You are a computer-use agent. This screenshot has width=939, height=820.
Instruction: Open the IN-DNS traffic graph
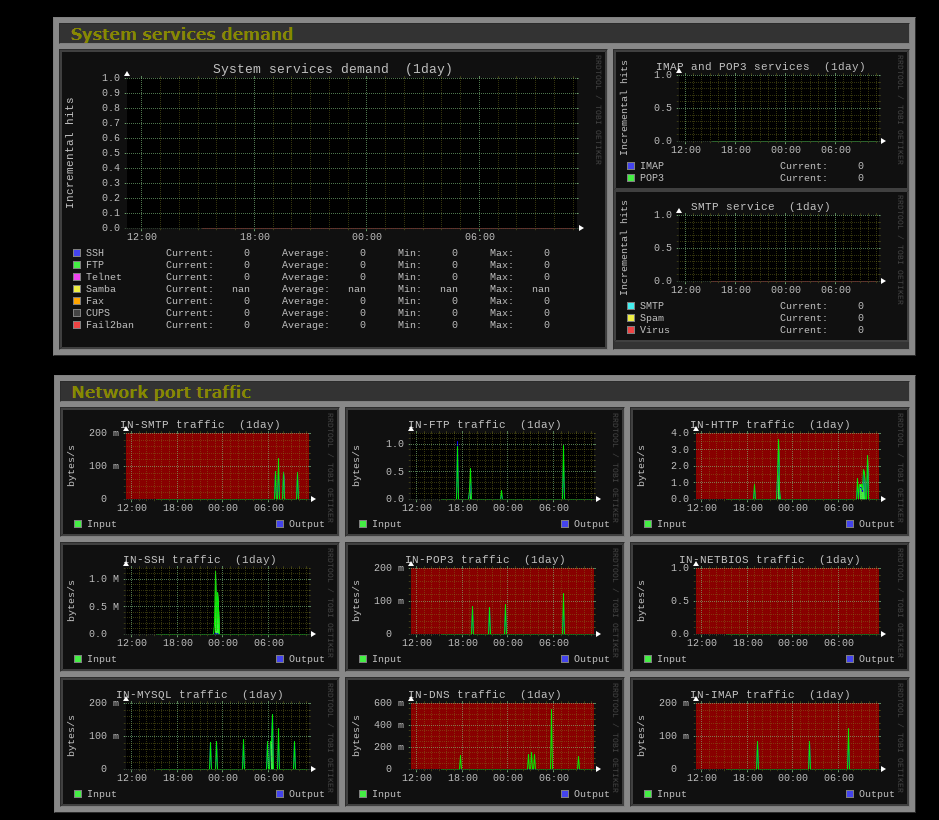[x=485, y=736]
